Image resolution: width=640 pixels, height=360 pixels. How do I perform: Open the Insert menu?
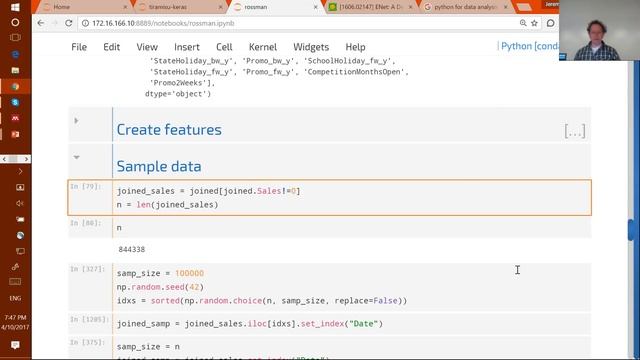187,47
